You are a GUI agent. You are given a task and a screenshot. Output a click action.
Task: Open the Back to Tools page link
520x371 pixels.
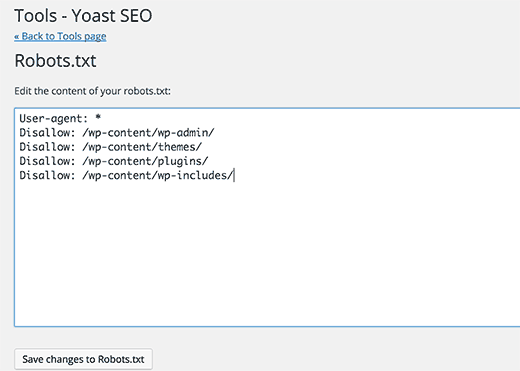click(x=60, y=36)
